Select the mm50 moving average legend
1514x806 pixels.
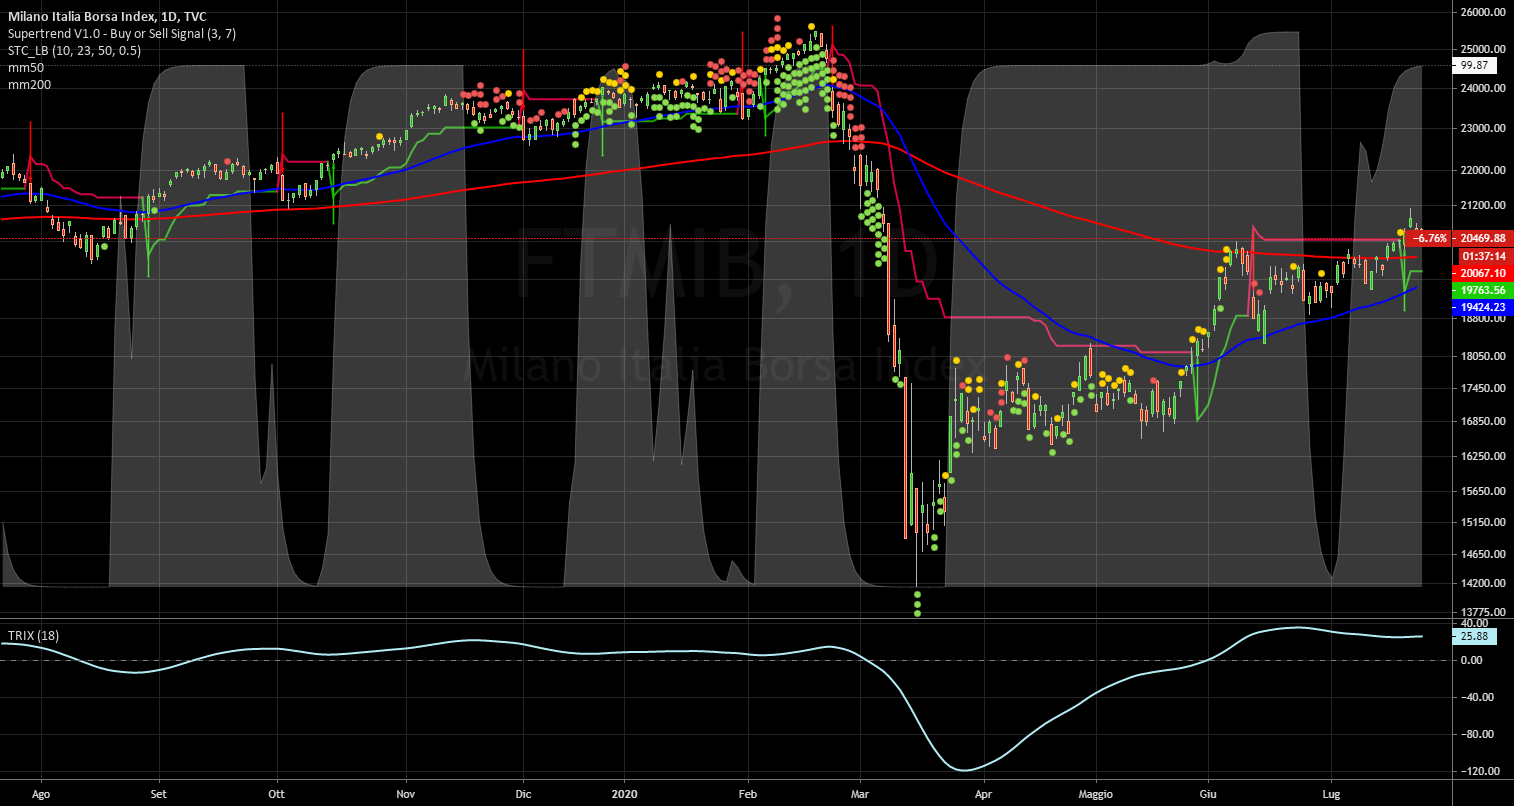(25, 68)
